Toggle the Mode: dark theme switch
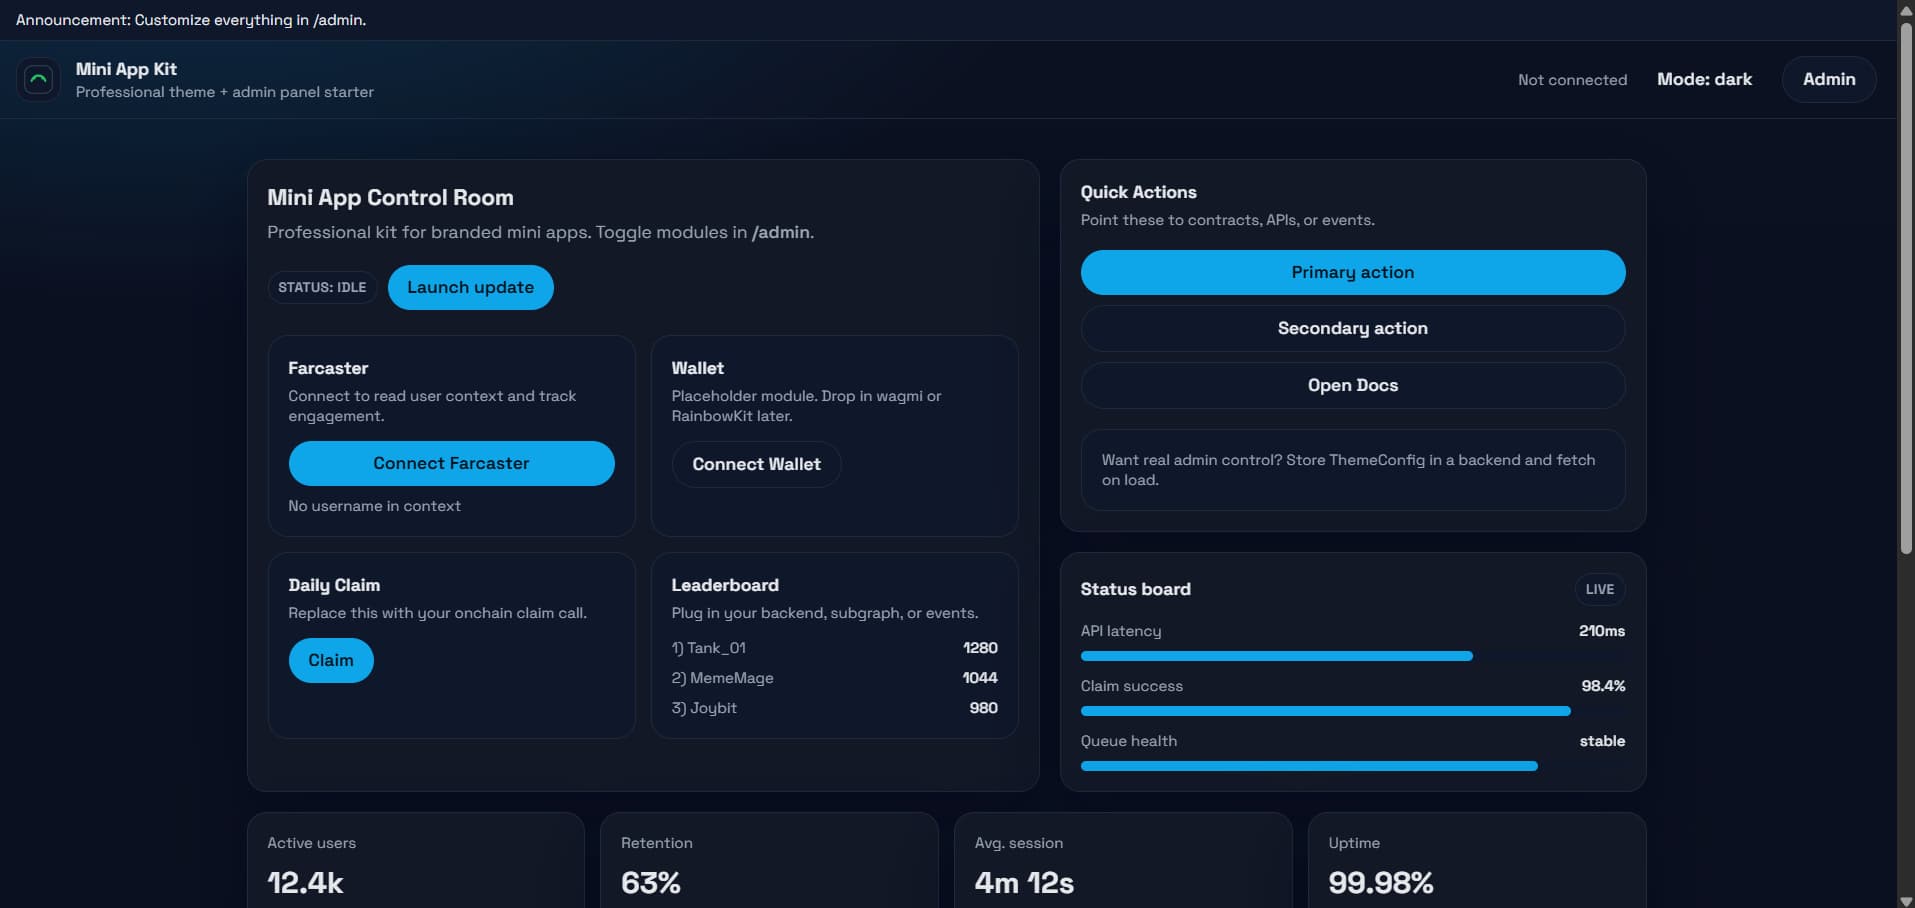 1704,80
